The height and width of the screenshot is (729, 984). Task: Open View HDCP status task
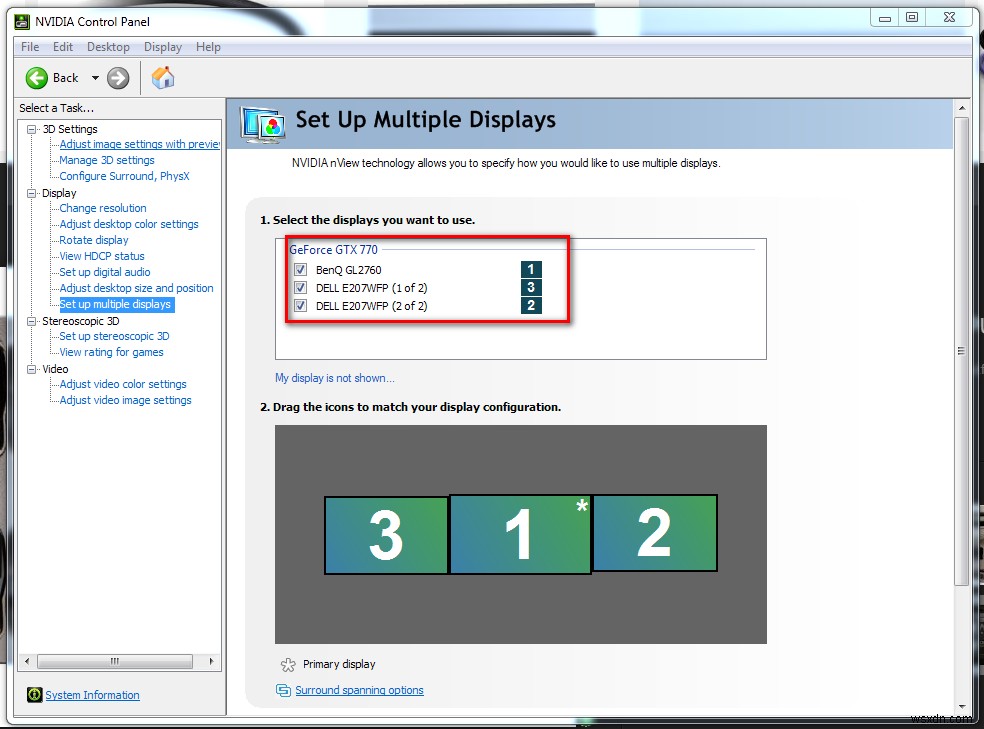point(102,257)
